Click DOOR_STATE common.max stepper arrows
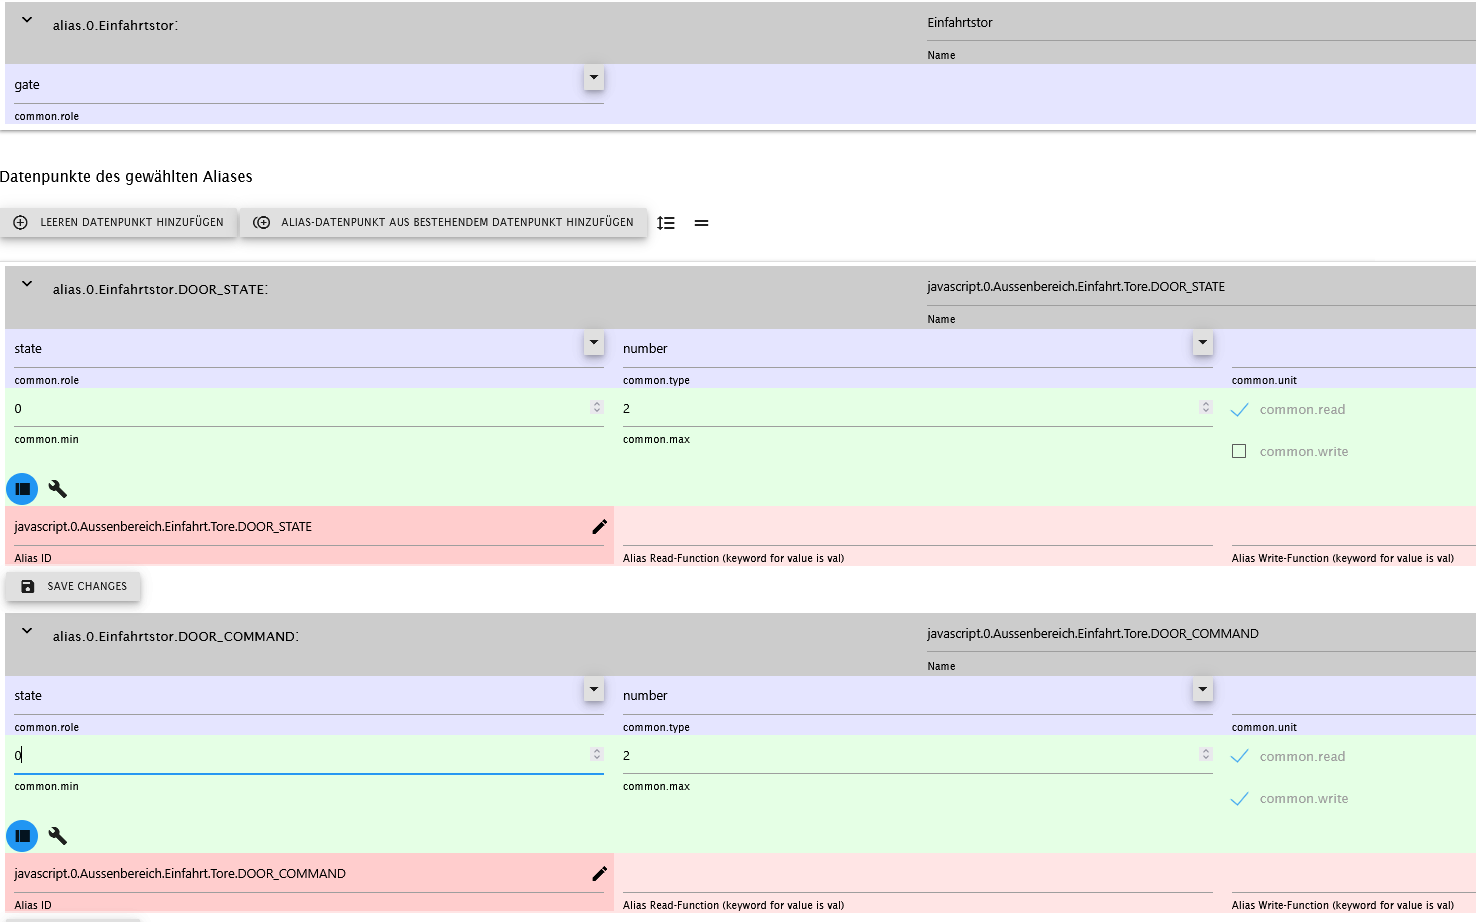 click(1206, 407)
